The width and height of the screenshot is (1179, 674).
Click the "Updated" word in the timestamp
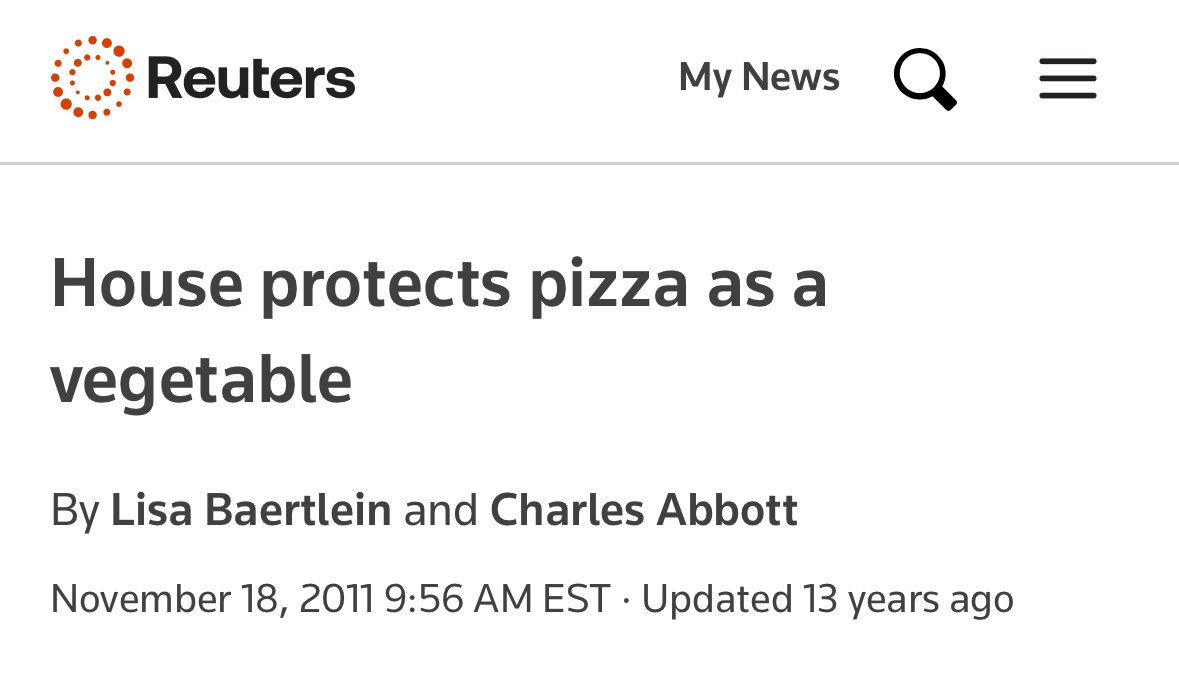tap(716, 599)
